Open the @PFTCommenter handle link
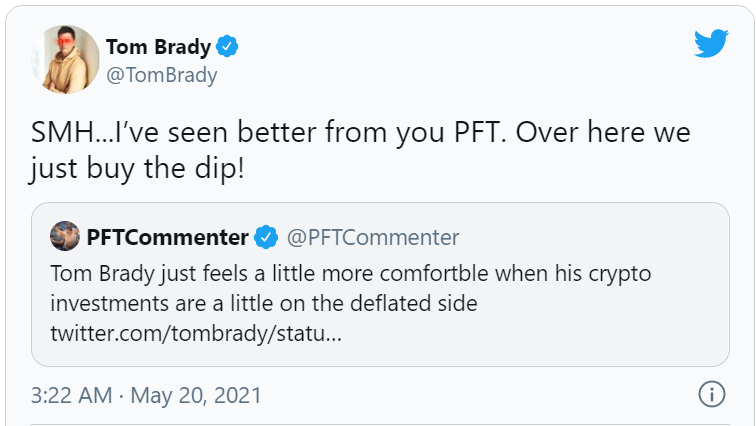 click(x=373, y=237)
